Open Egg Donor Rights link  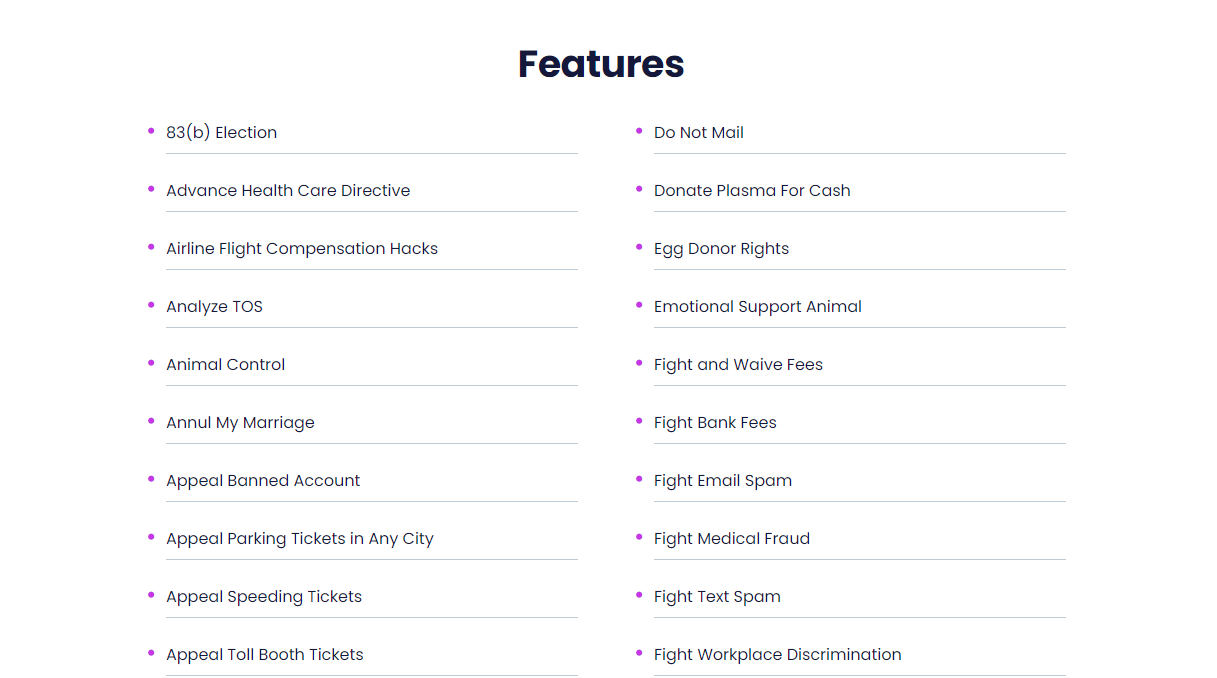coord(721,248)
